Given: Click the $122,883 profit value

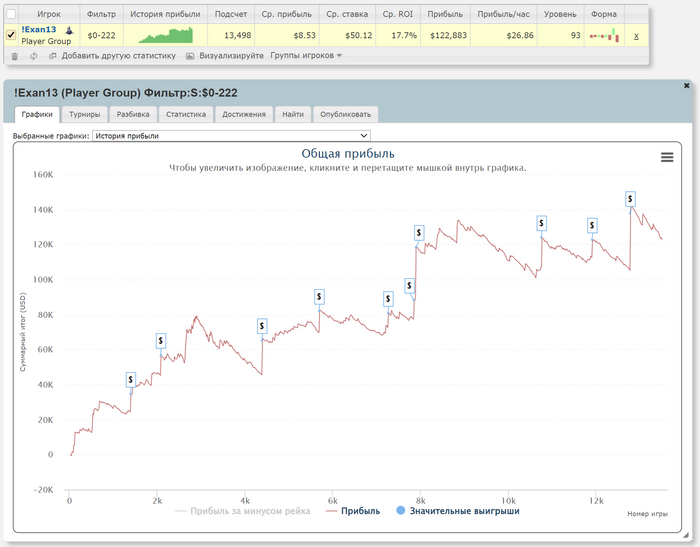Looking at the screenshot, I should click(x=448, y=36).
